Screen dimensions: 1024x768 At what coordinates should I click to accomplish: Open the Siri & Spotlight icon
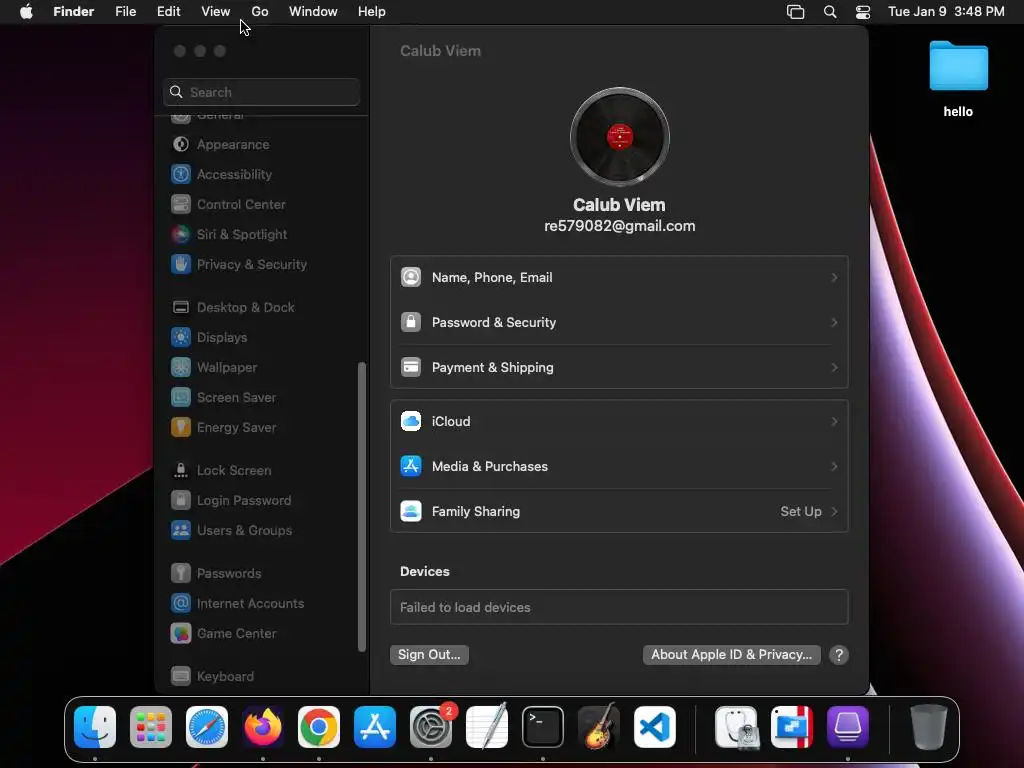pos(181,234)
